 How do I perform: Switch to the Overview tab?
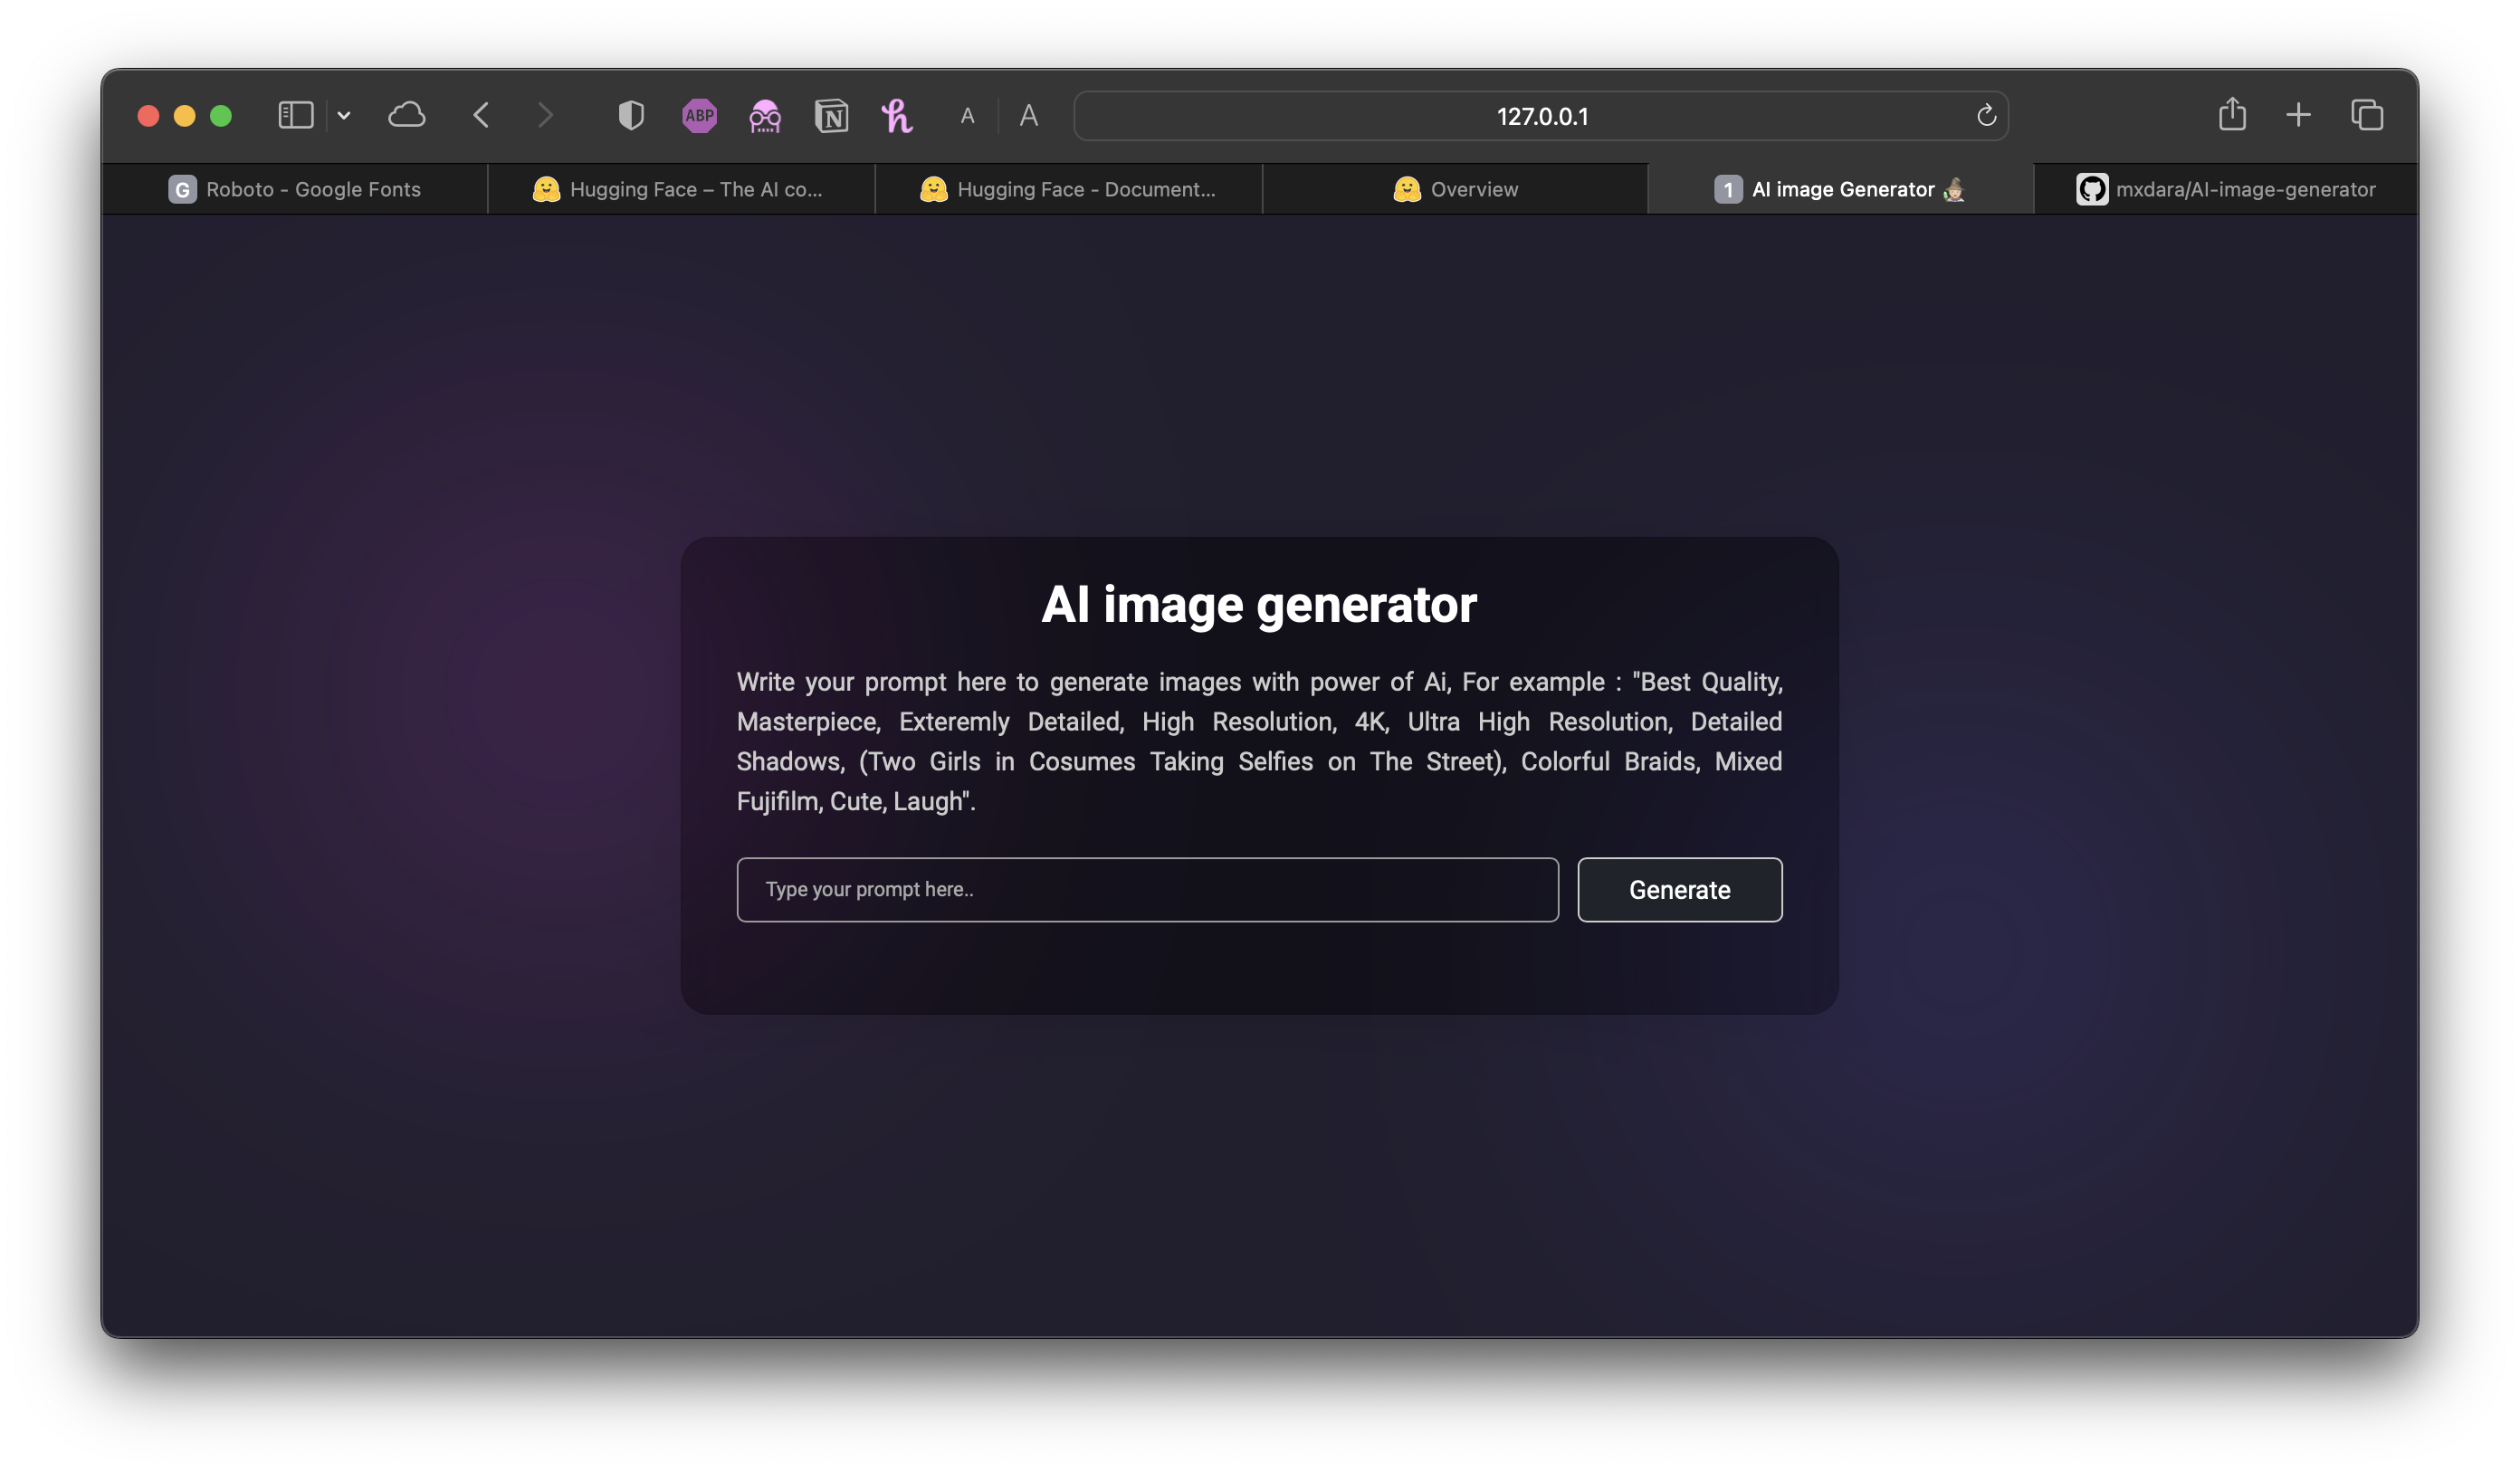pyautogui.click(x=1455, y=189)
